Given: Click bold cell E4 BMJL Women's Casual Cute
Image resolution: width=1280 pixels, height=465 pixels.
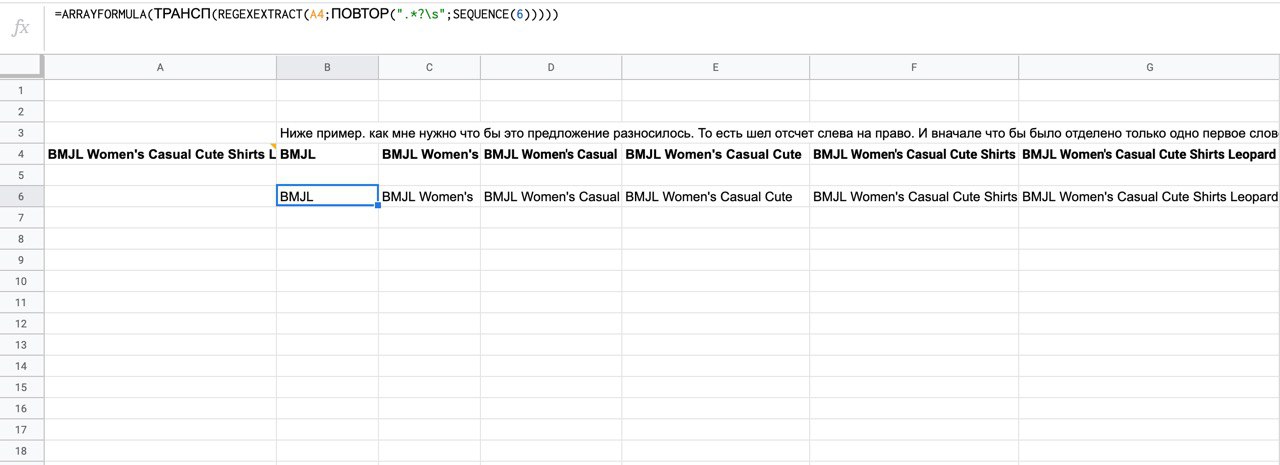Looking at the screenshot, I should click(716, 154).
